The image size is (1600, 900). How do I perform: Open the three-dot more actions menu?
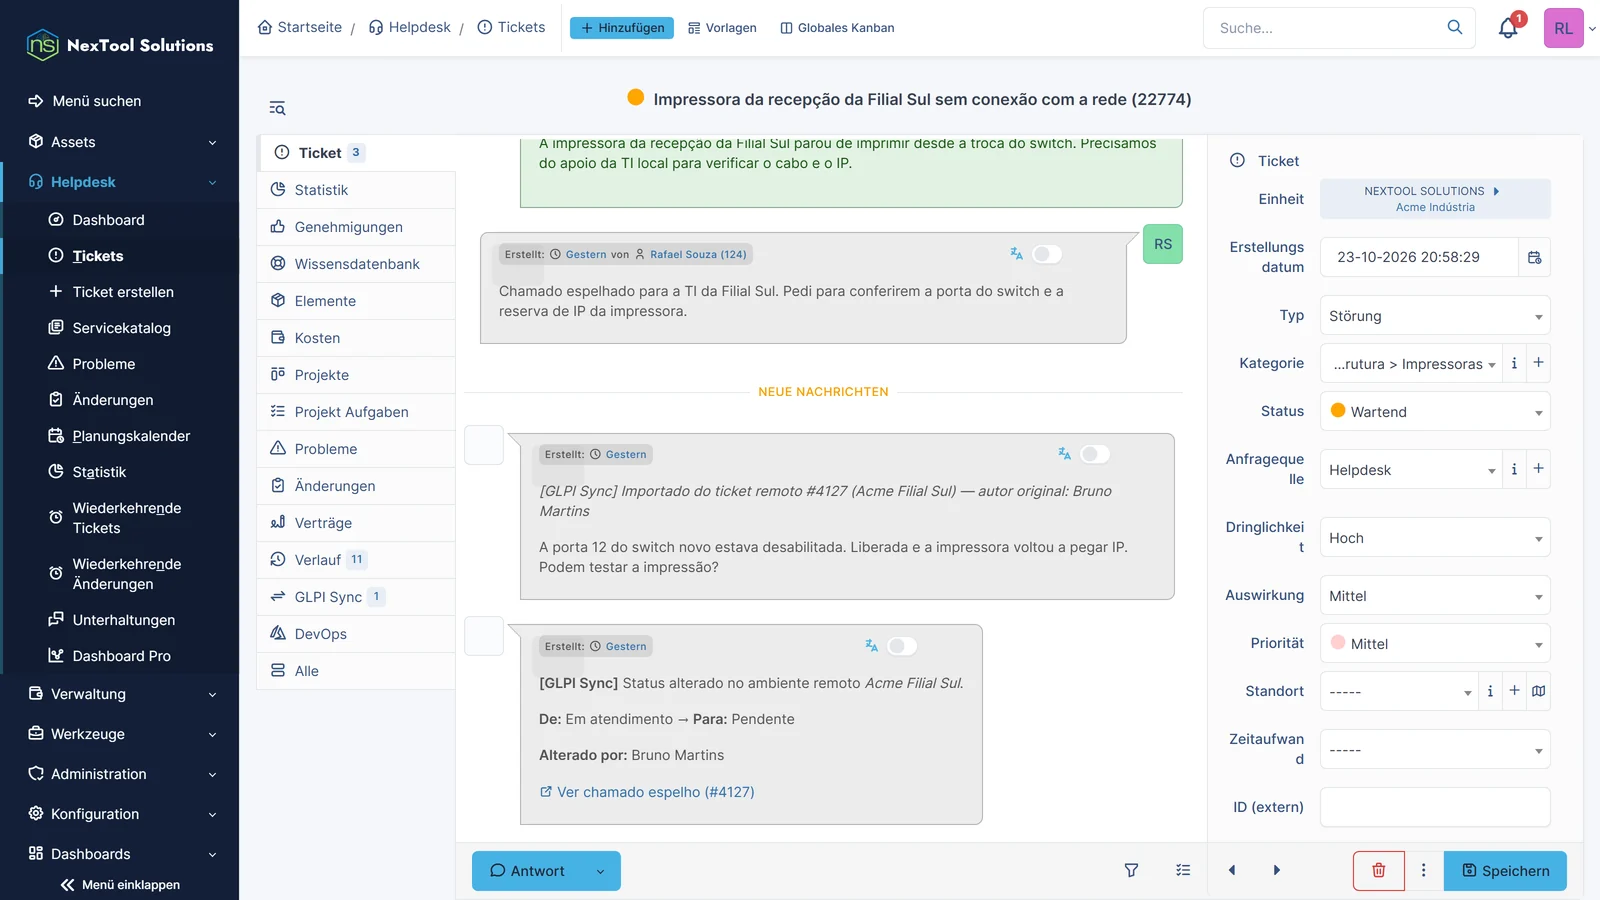pos(1424,871)
